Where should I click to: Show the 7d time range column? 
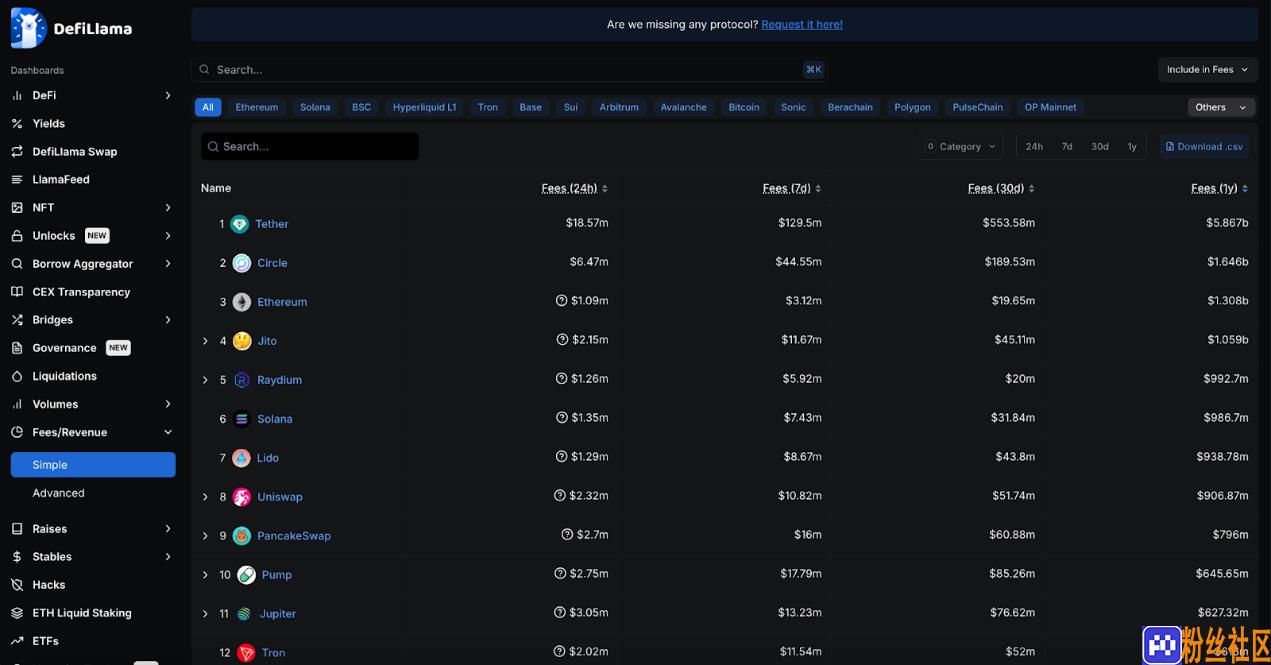[1067, 147]
